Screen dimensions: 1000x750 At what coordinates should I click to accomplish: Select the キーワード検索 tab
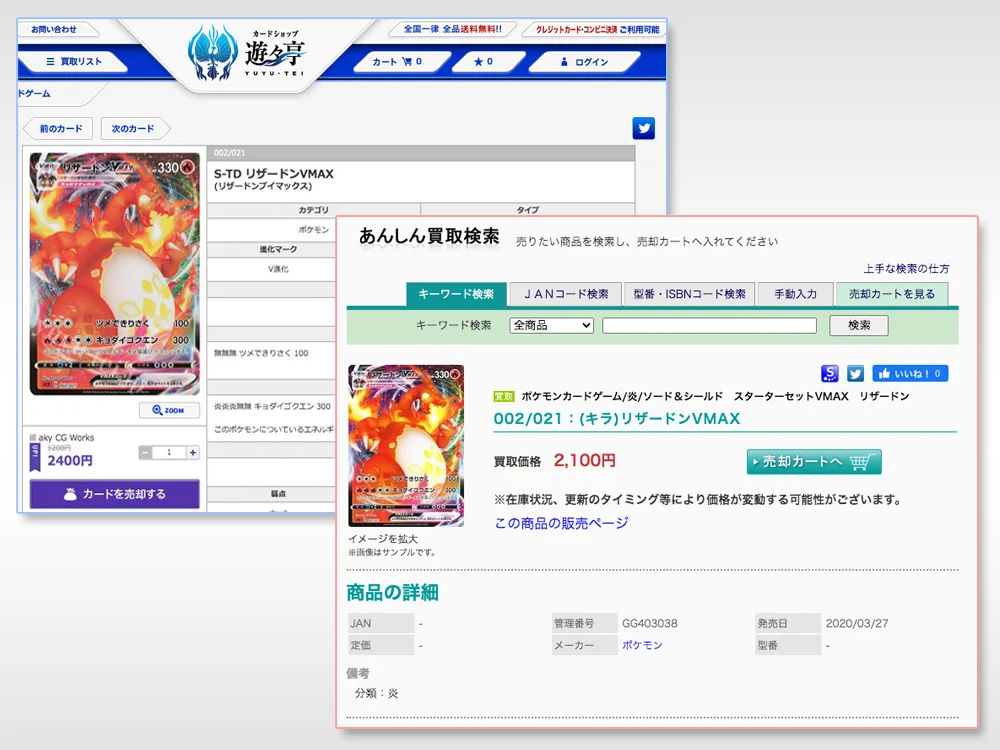click(456, 294)
